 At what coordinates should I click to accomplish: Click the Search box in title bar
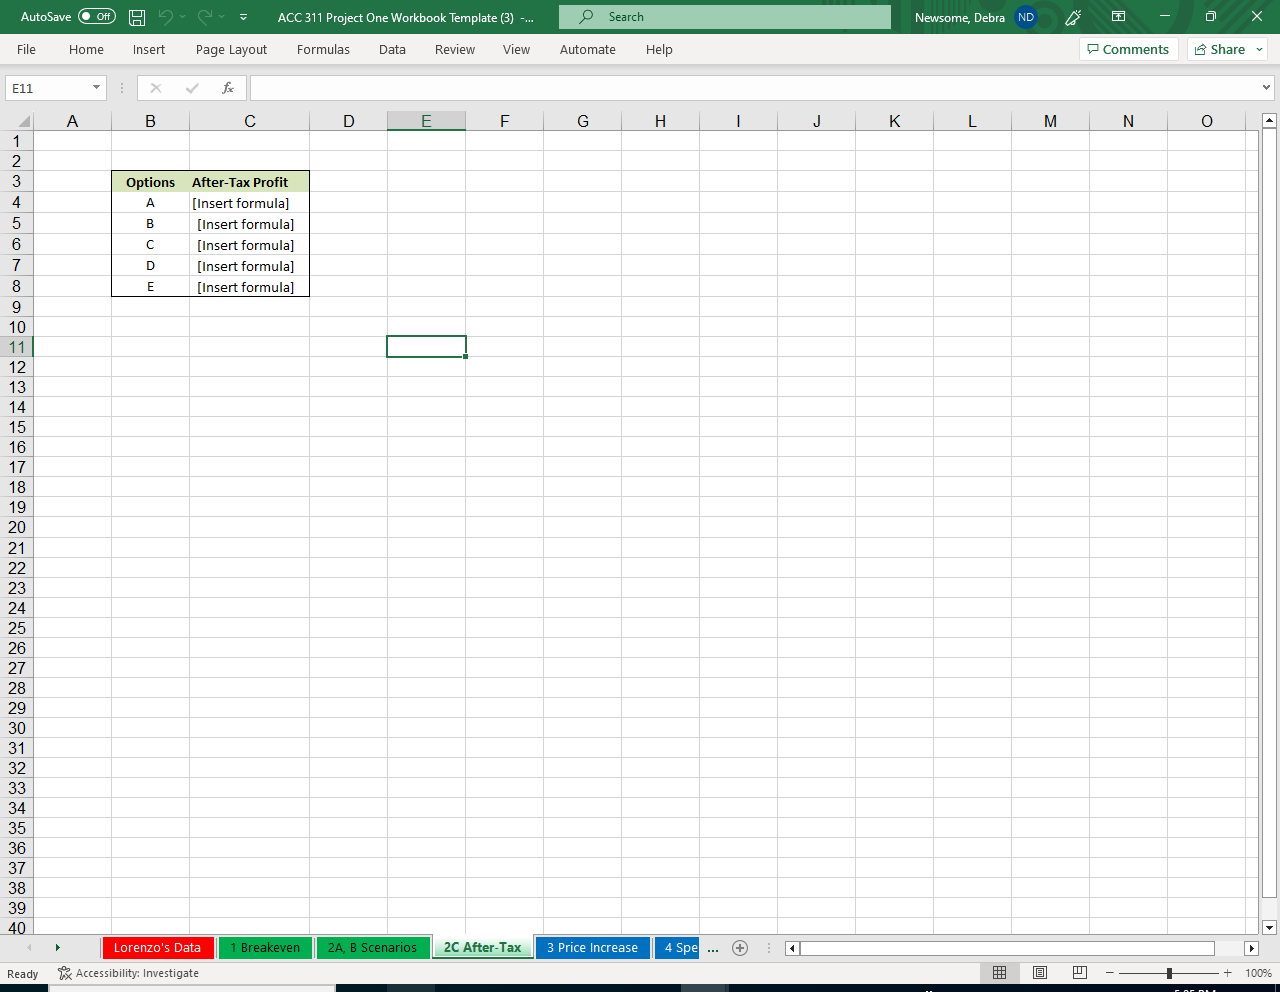click(x=725, y=17)
